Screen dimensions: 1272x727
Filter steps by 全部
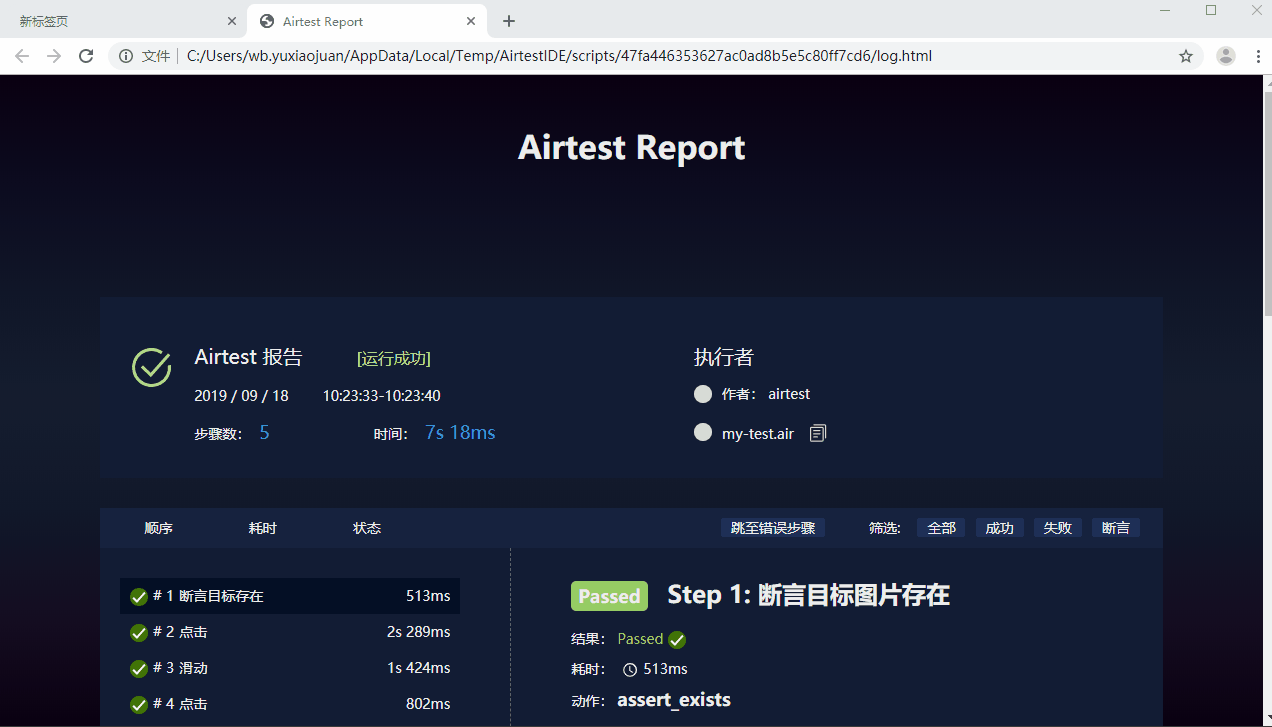pyautogui.click(x=941, y=528)
